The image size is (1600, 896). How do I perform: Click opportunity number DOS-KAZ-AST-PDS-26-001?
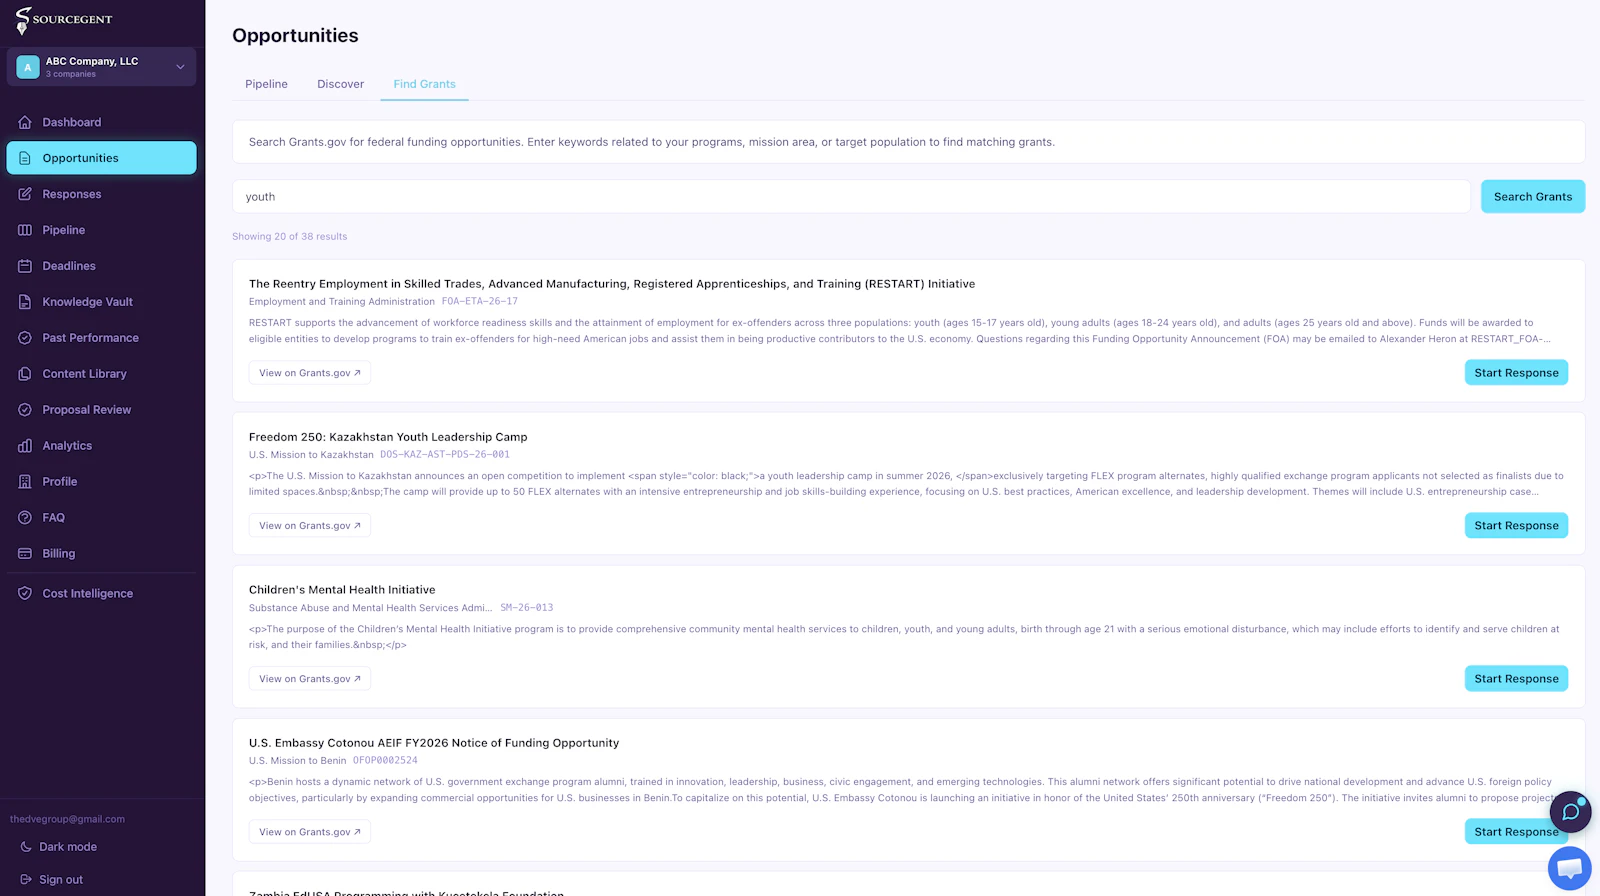tap(445, 454)
